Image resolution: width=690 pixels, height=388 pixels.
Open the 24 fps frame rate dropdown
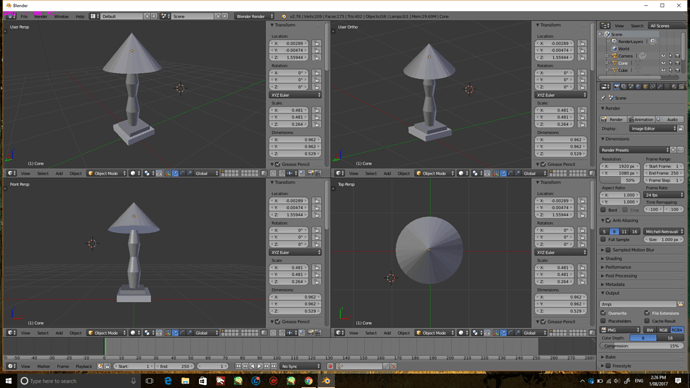pyautogui.click(x=664, y=194)
